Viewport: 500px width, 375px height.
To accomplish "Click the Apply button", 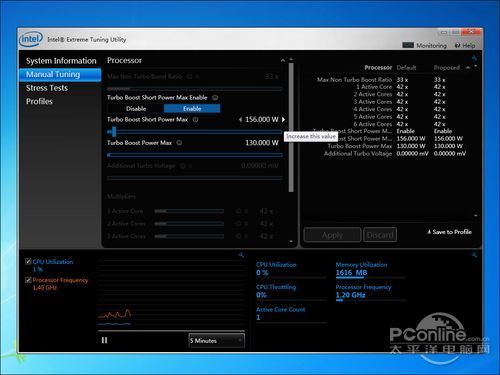I will pyautogui.click(x=332, y=235).
